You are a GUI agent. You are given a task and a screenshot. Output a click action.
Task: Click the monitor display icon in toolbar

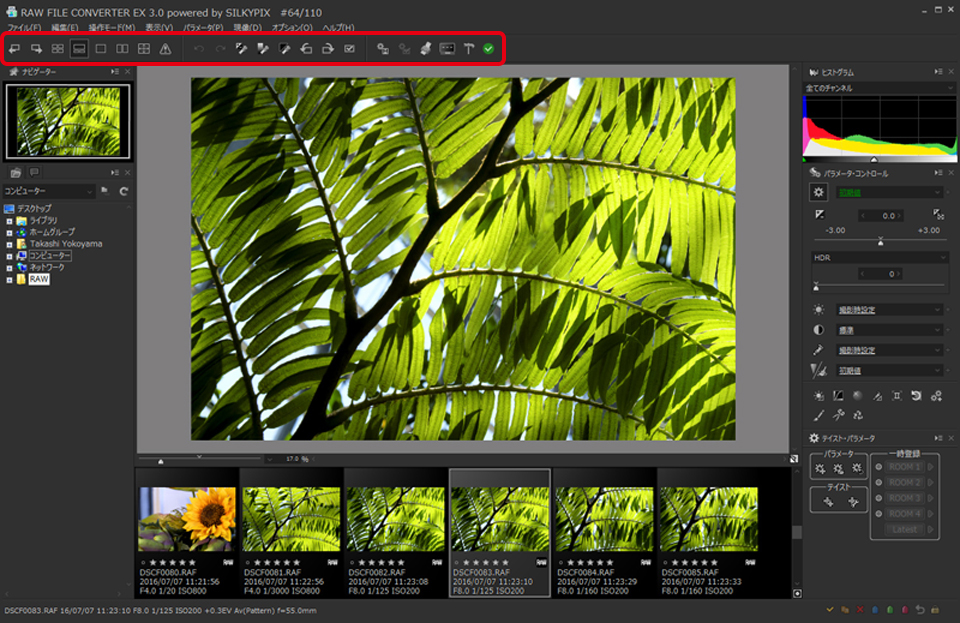coord(448,49)
